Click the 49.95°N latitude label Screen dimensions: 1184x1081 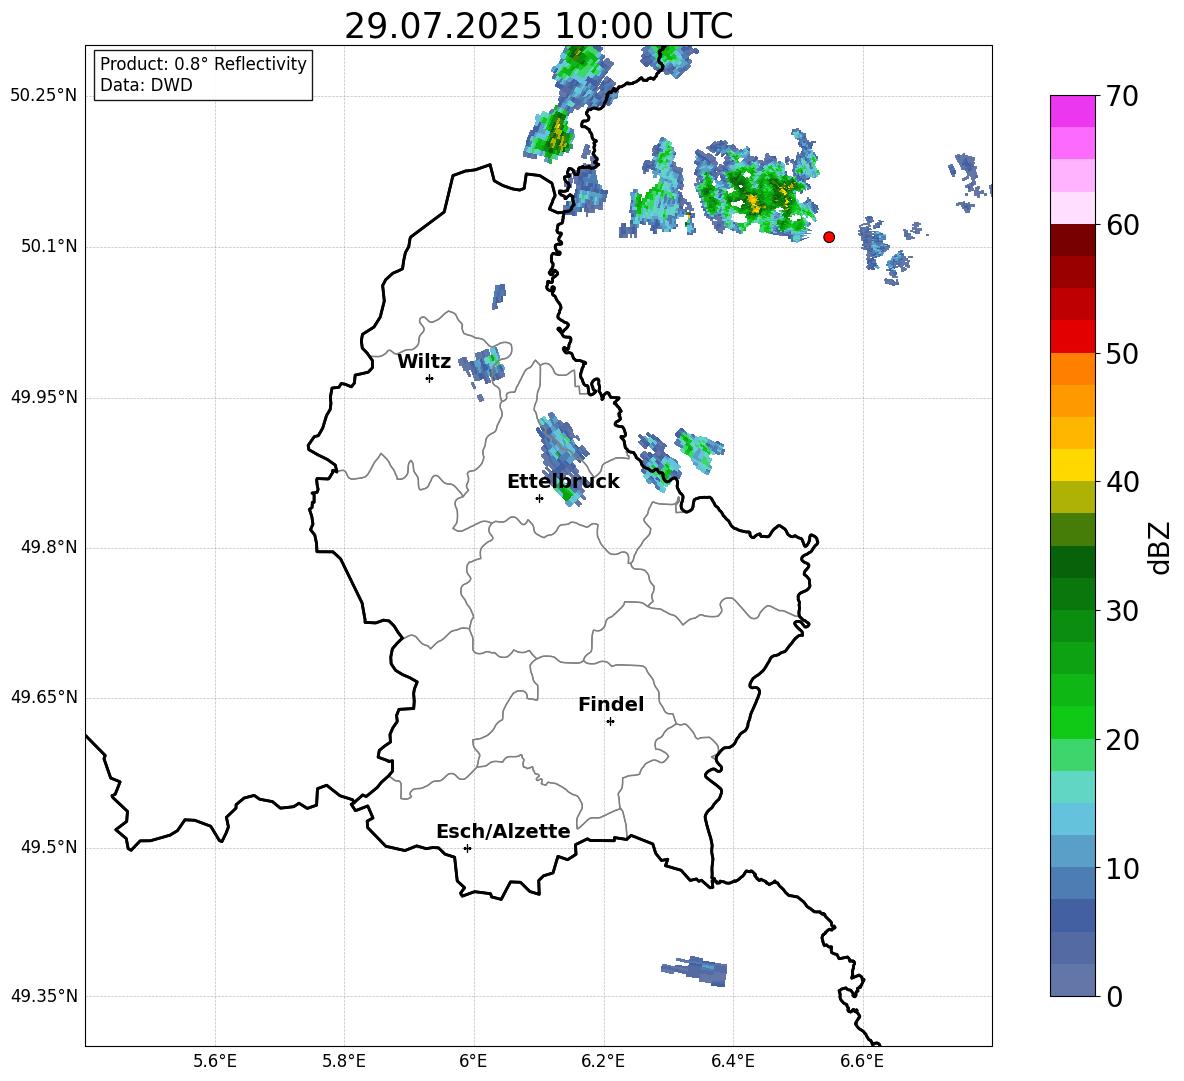tap(44, 397)
